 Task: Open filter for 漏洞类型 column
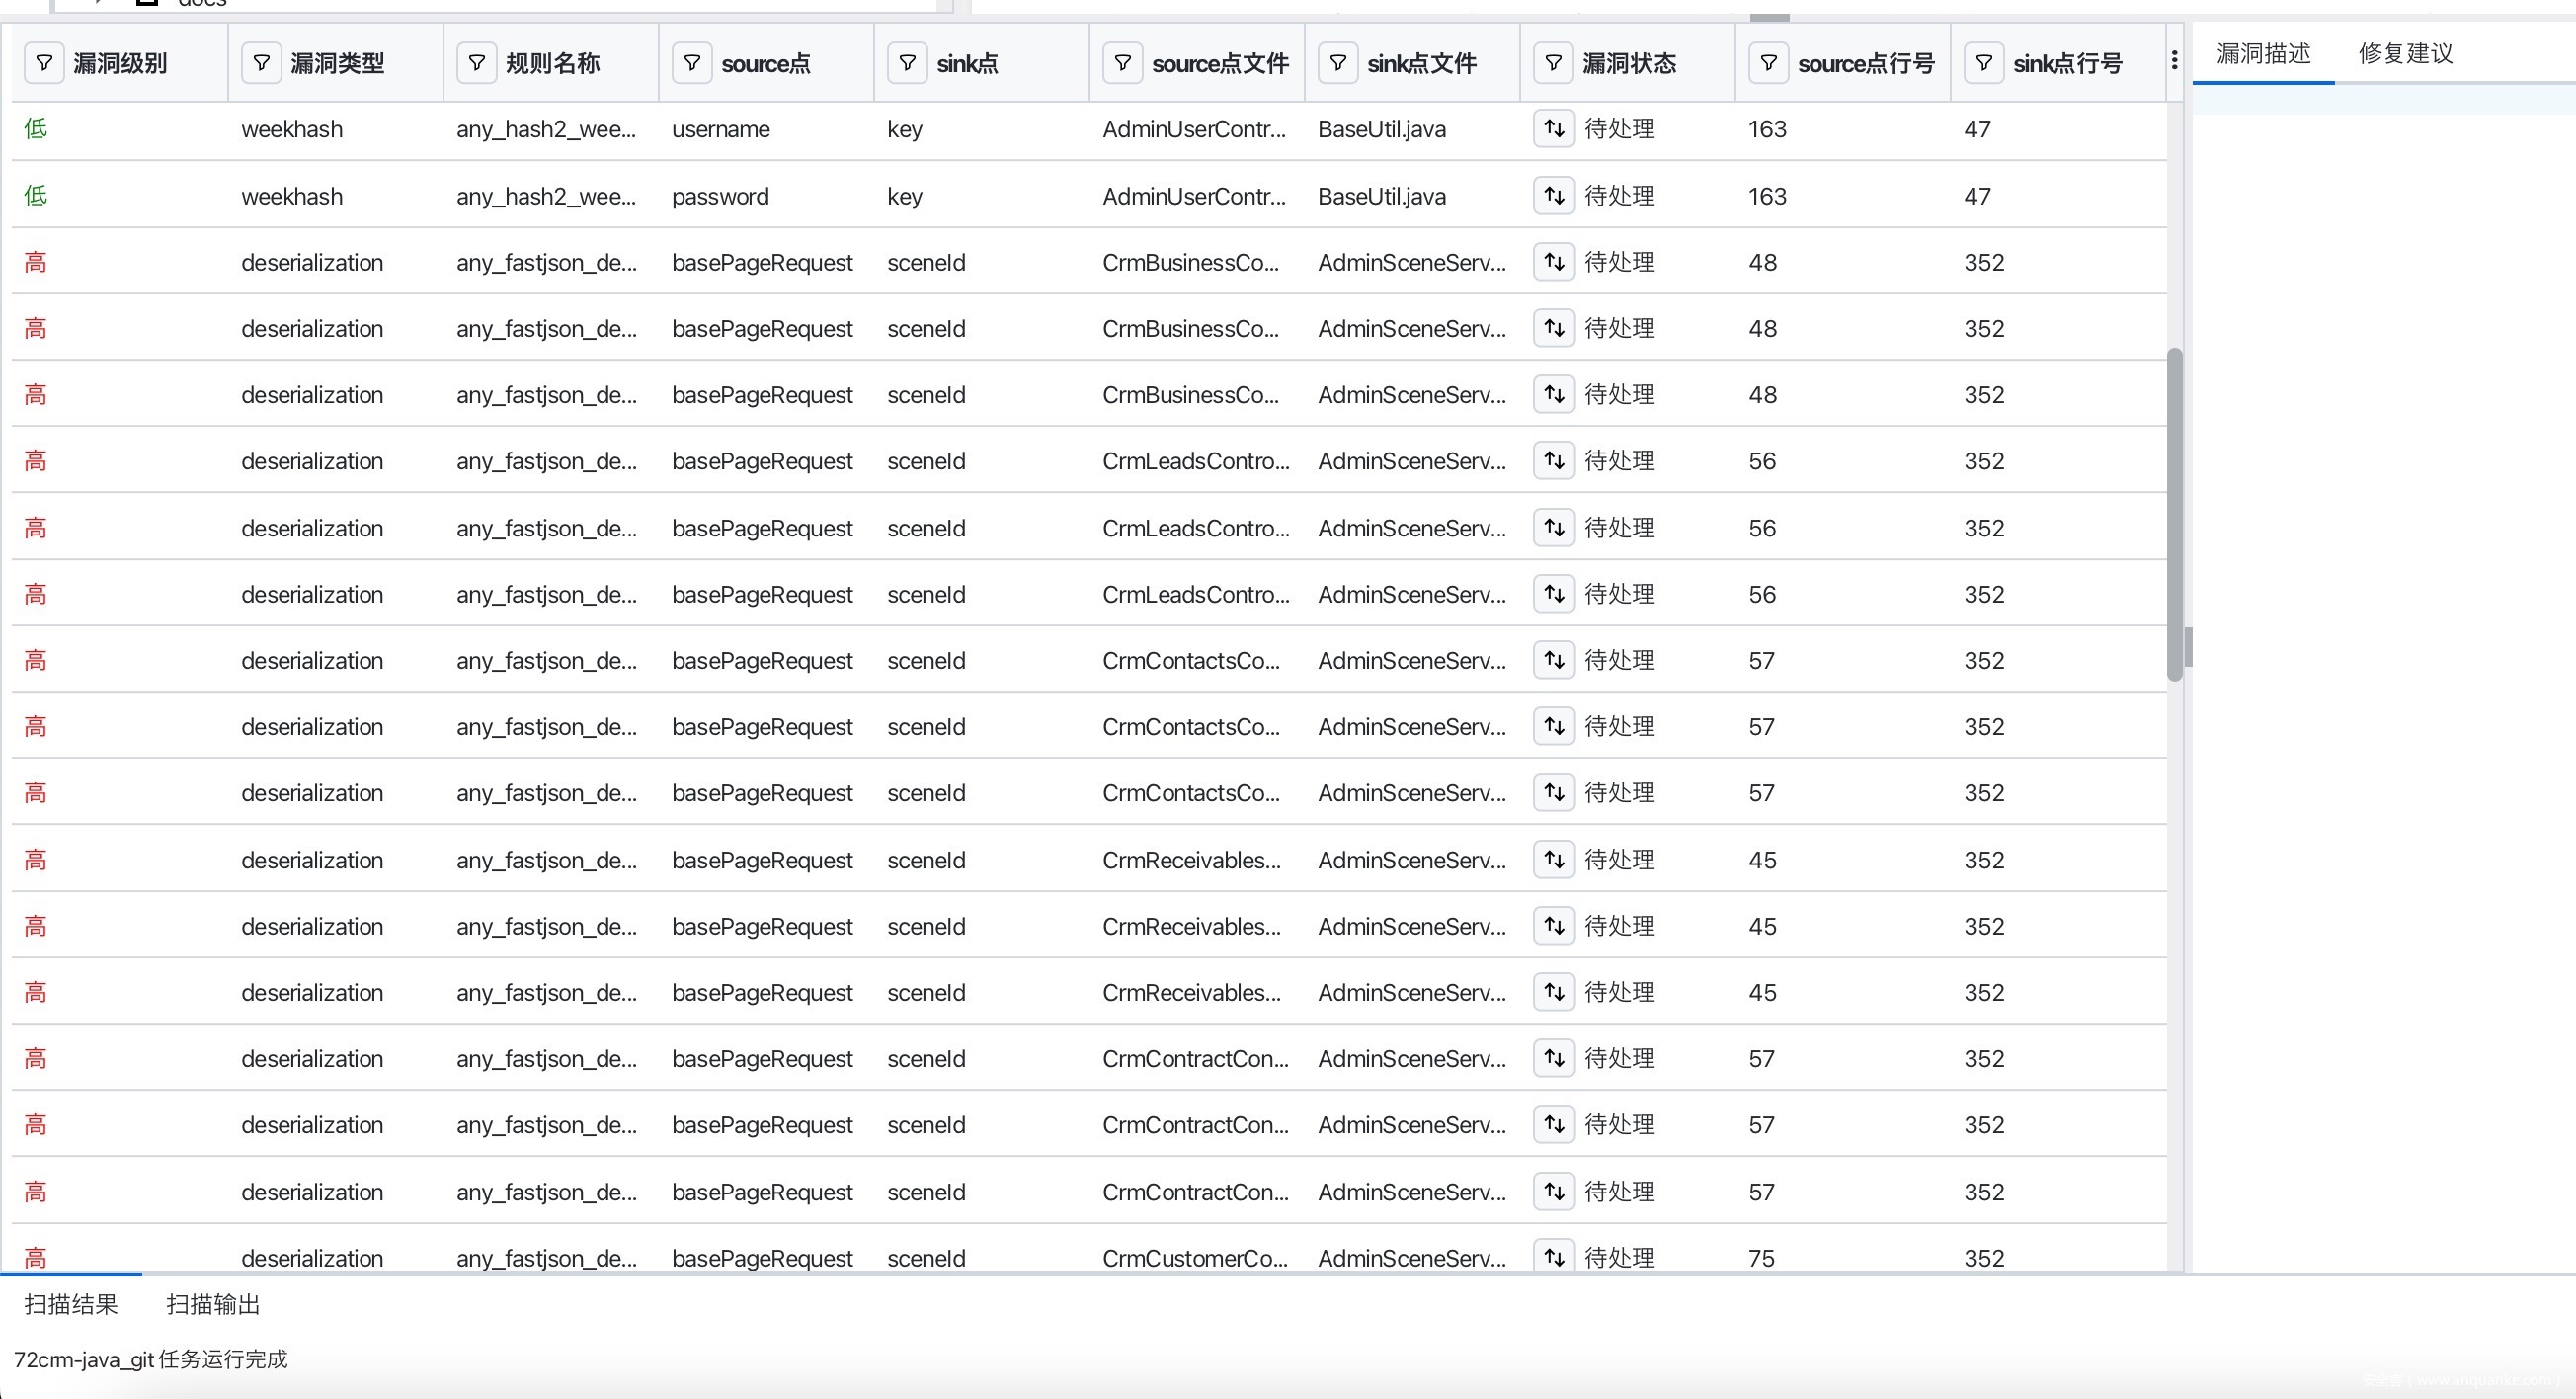click(x=261, y=63)
